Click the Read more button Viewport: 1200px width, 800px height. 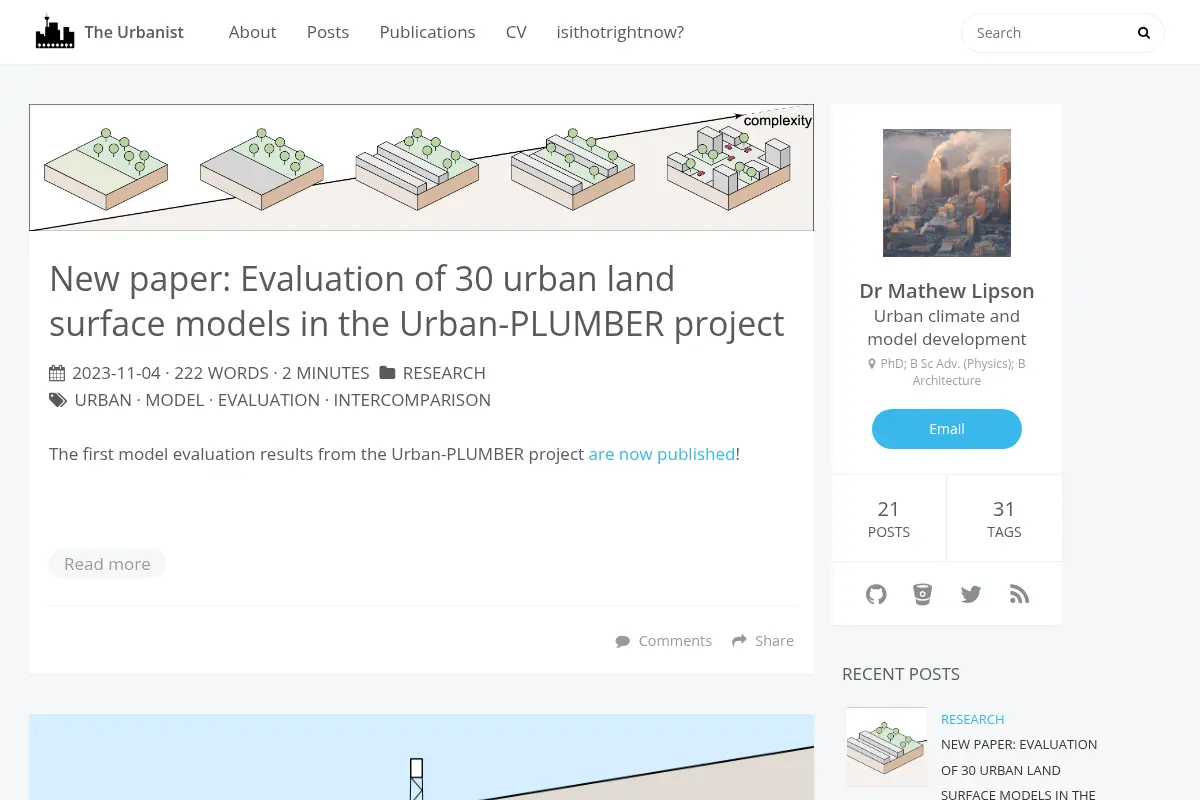pyautogui.click(x=107, y=564)
